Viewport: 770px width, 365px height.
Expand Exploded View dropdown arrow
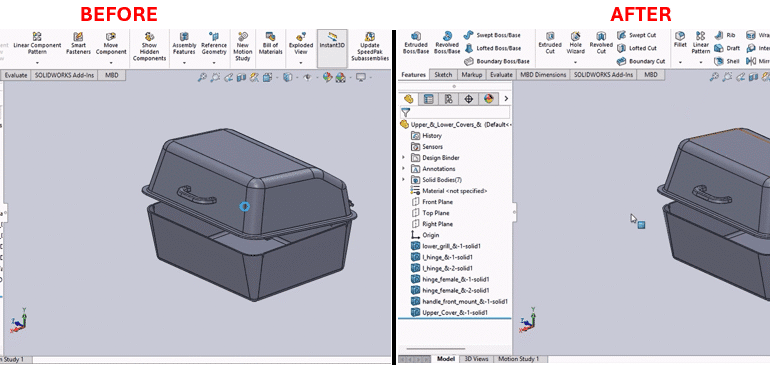pos(301,63)
